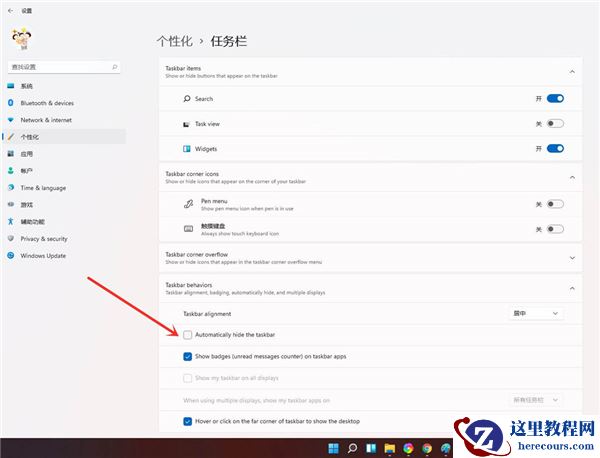Open Network & internet category
This screenshot has height=458, width=600.
tap(64, 120)
